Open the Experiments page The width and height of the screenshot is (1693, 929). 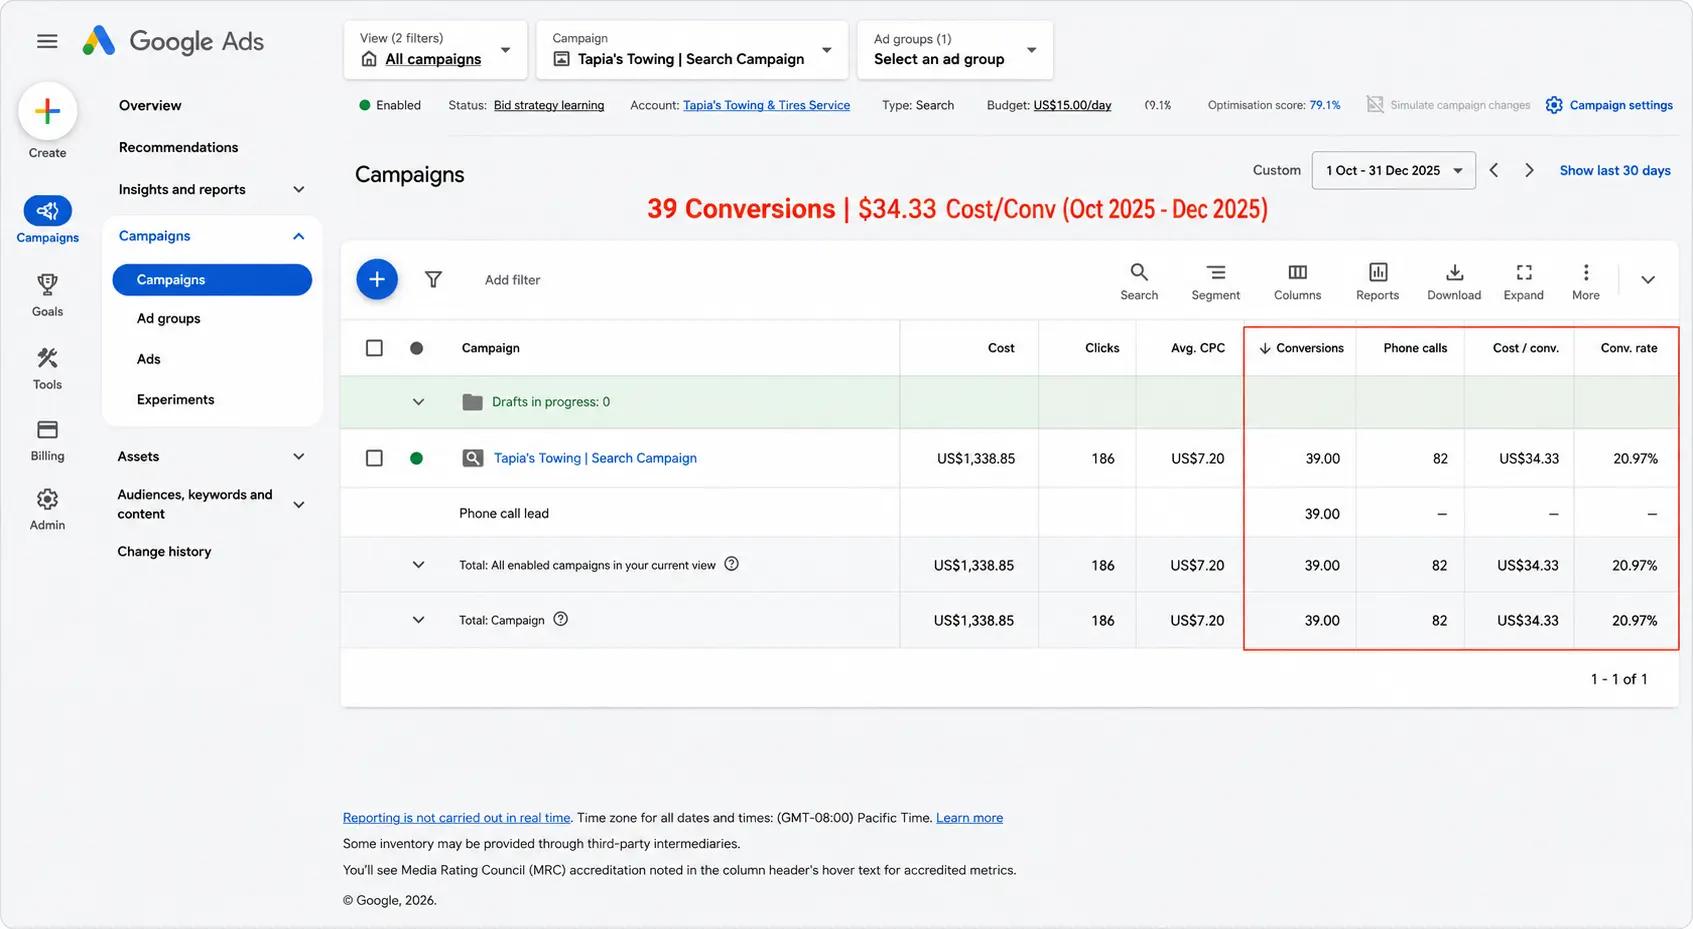point(176,399)
